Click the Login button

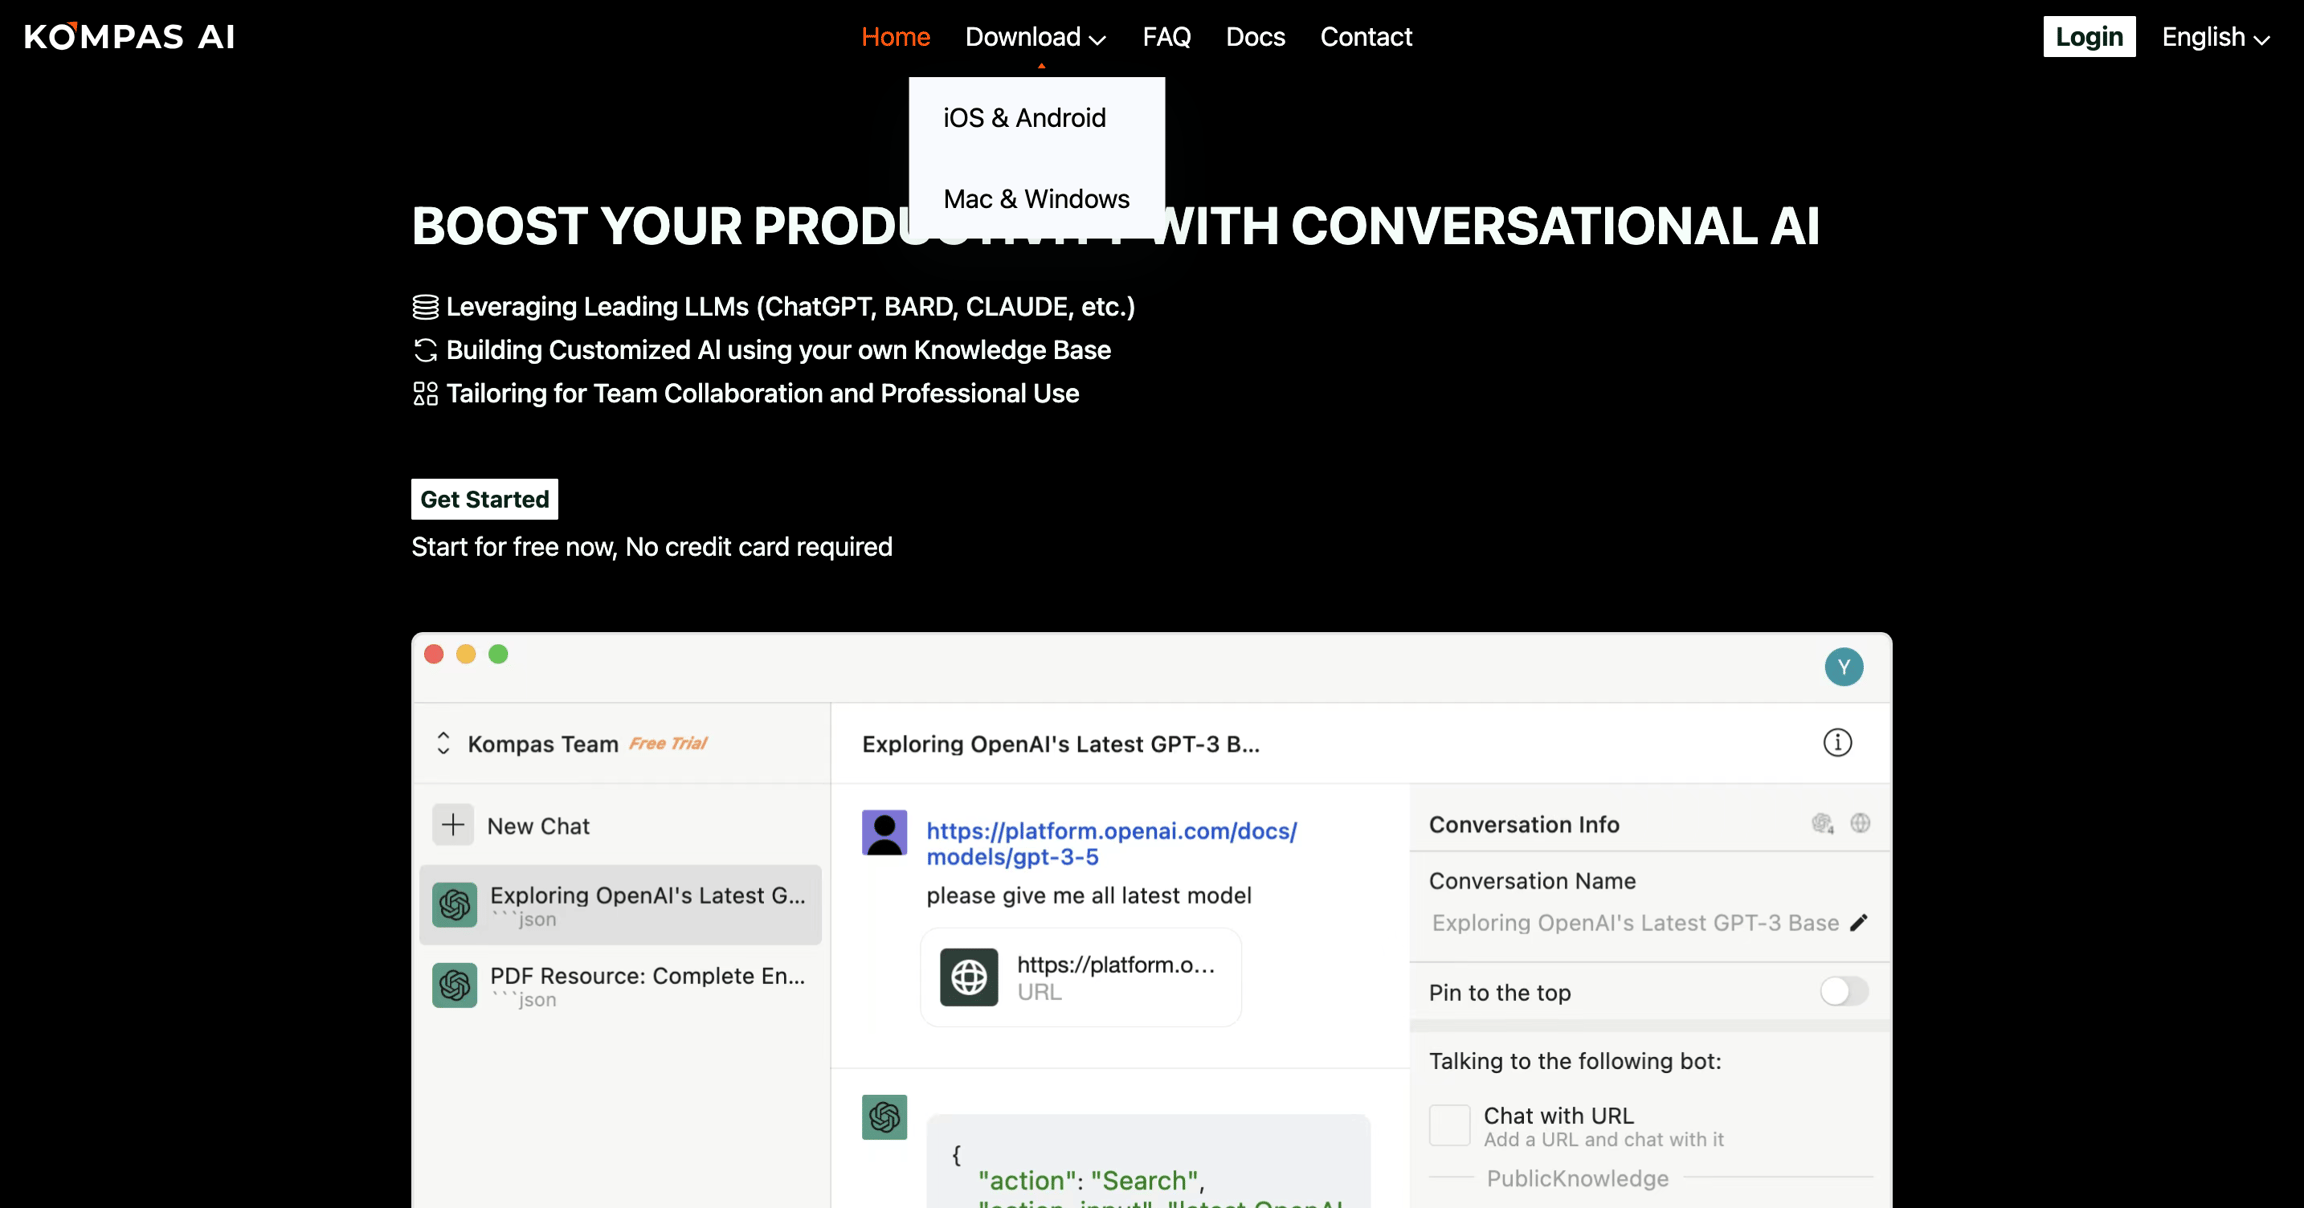point(2089,37)
